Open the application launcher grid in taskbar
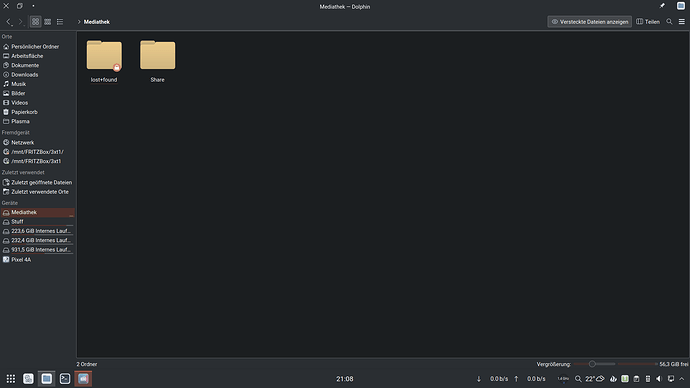The image size is (690, 388). [11, 379]
